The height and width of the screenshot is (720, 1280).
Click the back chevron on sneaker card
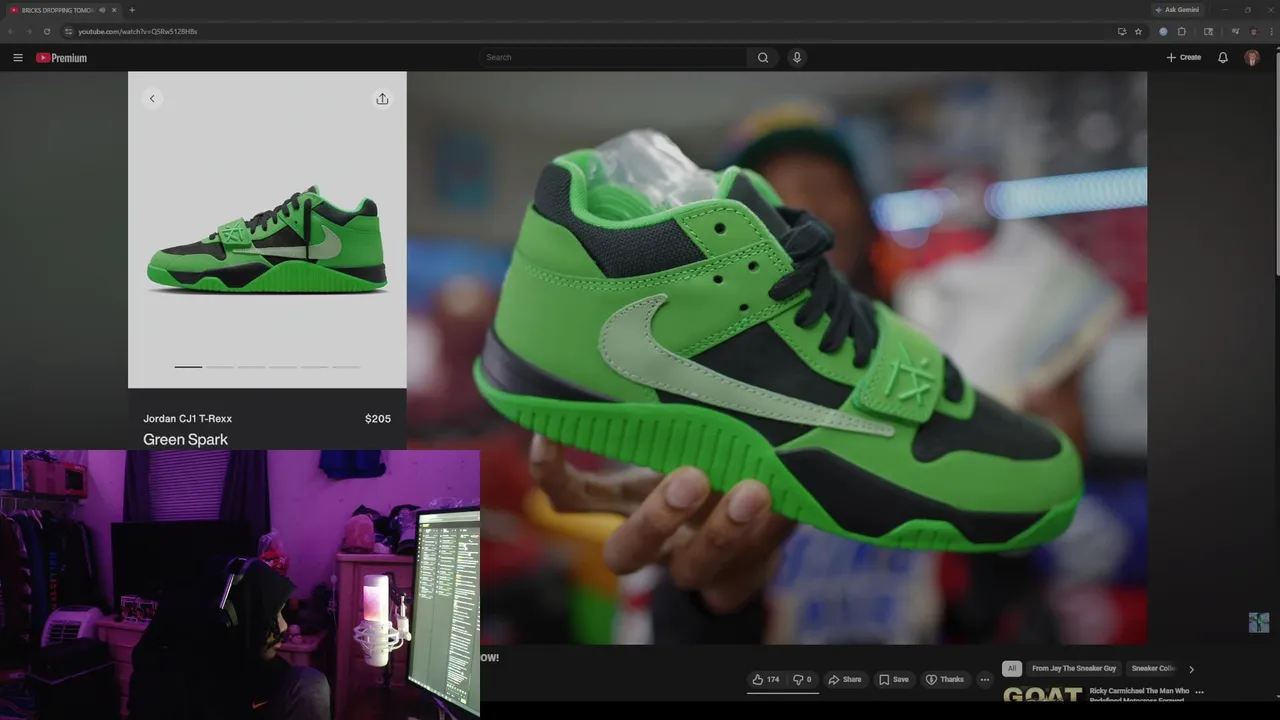[x=152, y=98]
